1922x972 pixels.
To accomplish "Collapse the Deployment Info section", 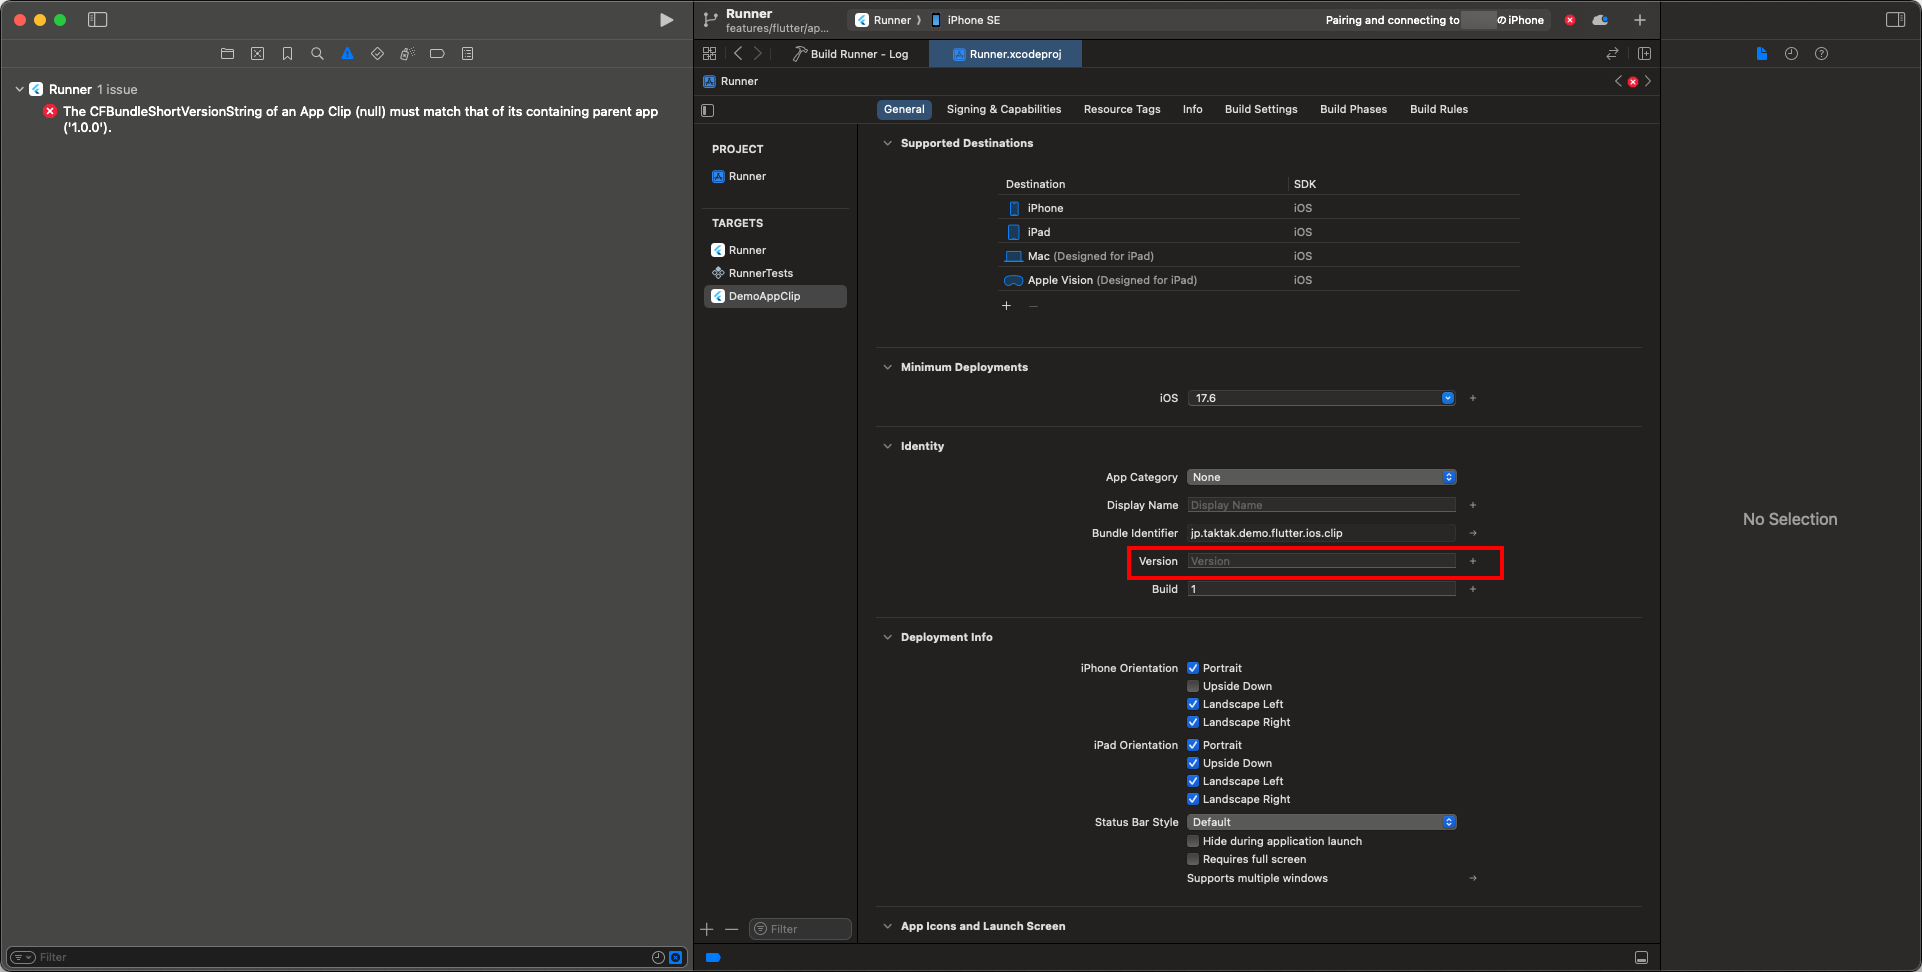I will [x=887, y=637].
